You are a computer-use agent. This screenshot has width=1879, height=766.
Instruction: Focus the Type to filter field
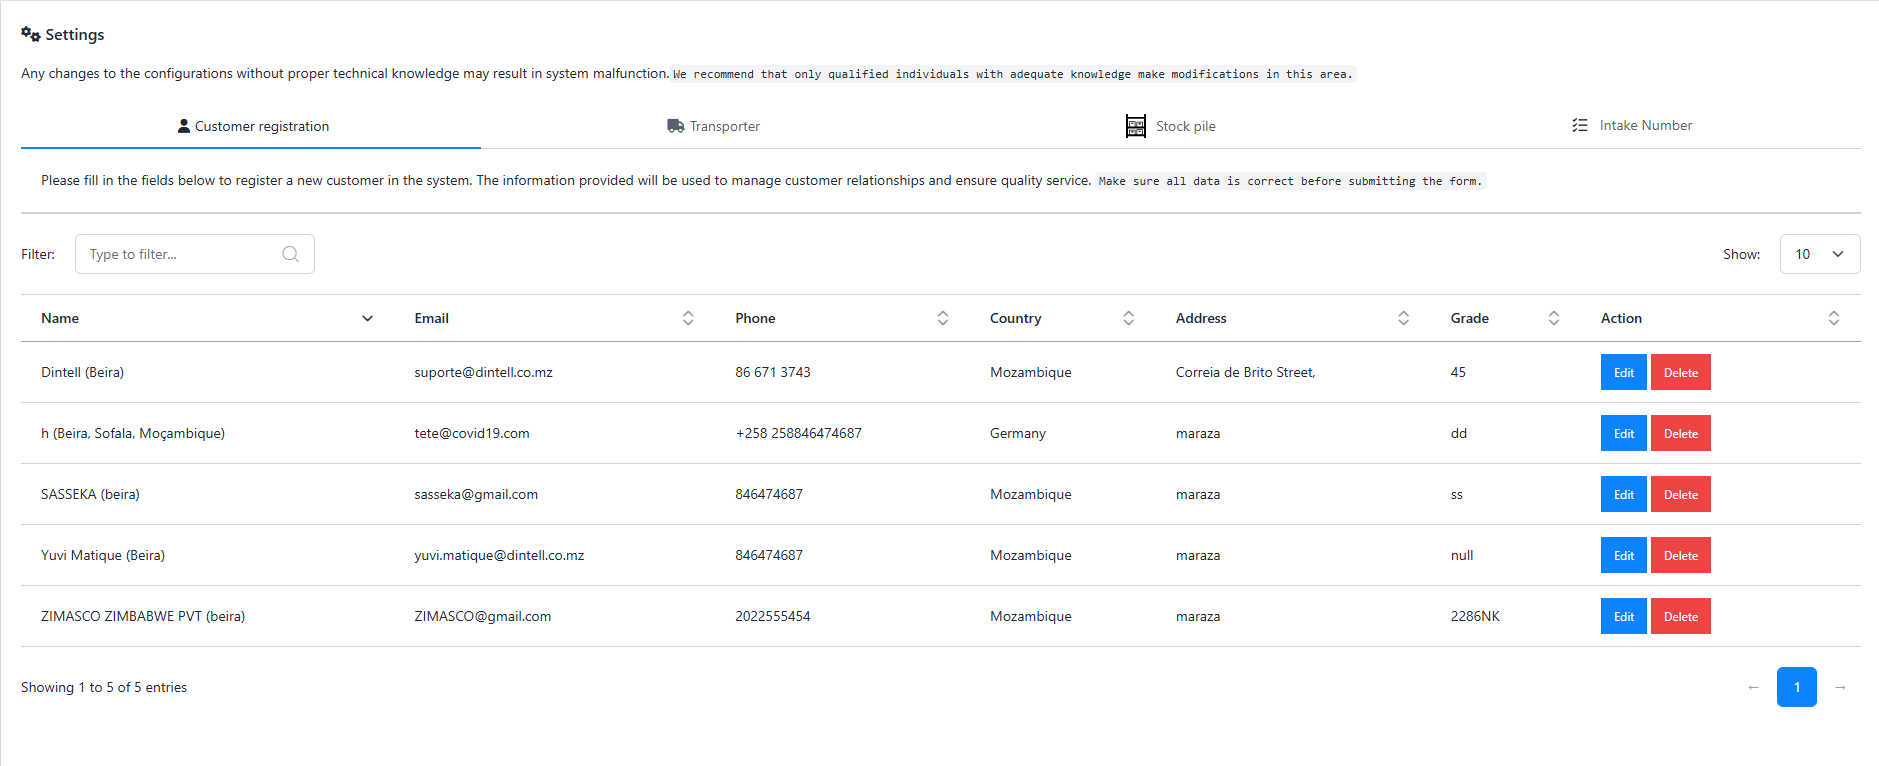(180, 254)
